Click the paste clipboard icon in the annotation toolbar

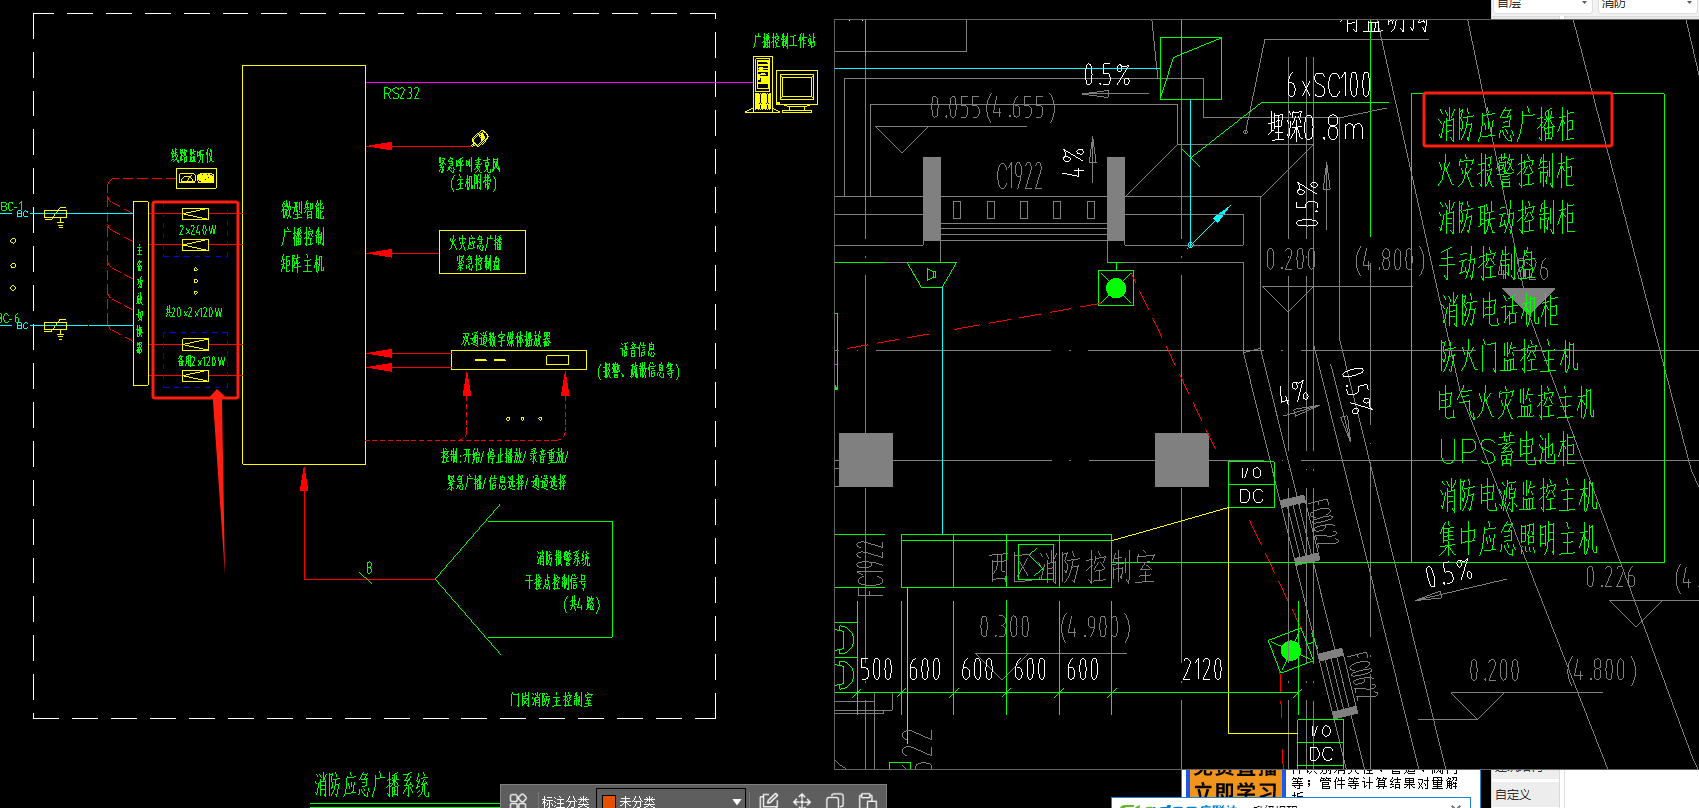point(868,800)
